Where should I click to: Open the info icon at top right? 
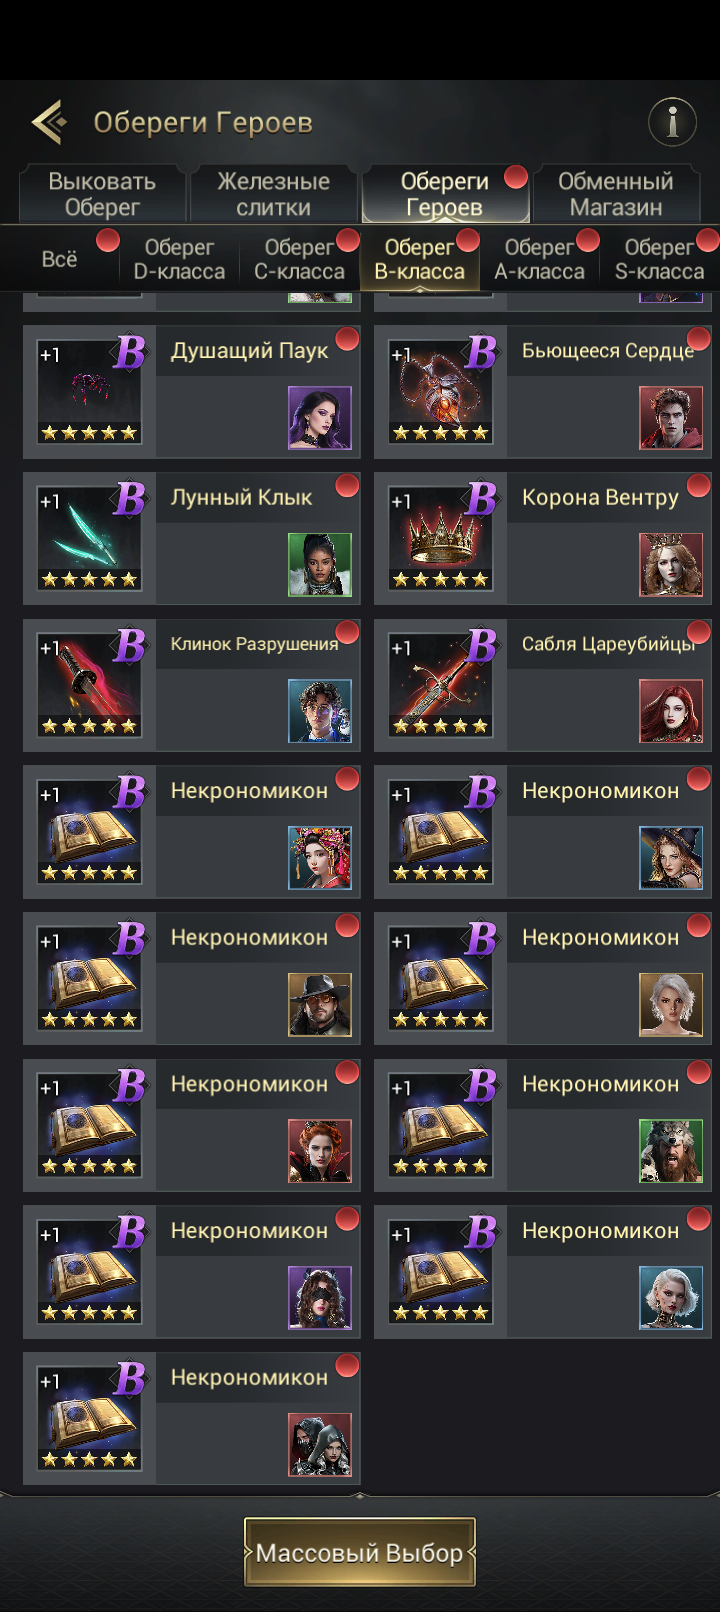pyautogui.click(x=672, y=122)
